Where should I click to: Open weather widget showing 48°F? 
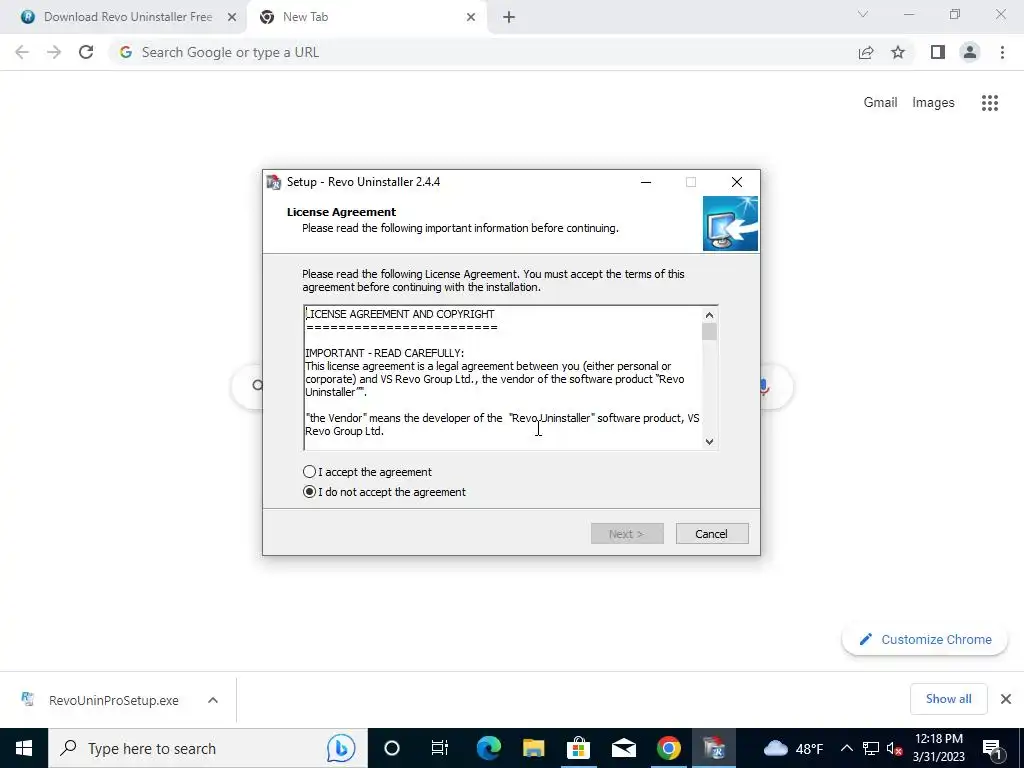point(793,748)
